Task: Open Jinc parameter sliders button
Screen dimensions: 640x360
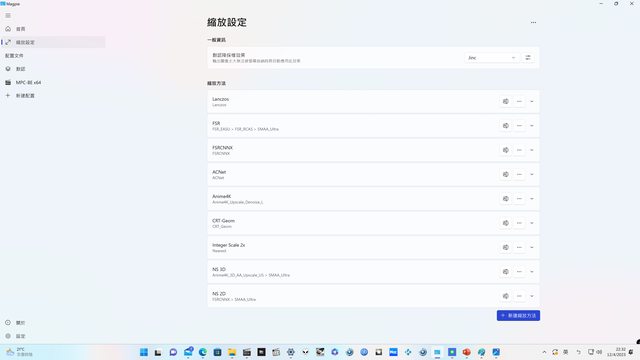Action: 528,58
